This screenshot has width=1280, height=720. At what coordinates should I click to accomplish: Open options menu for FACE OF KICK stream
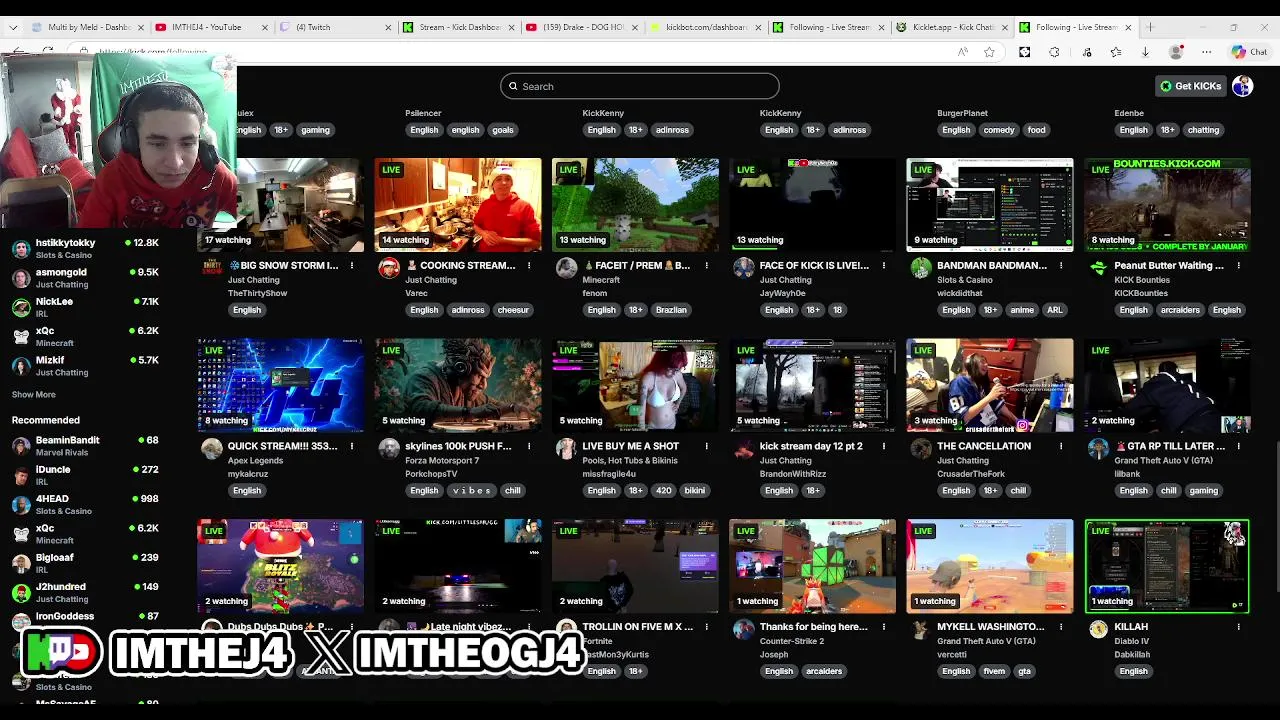(884, 266)
